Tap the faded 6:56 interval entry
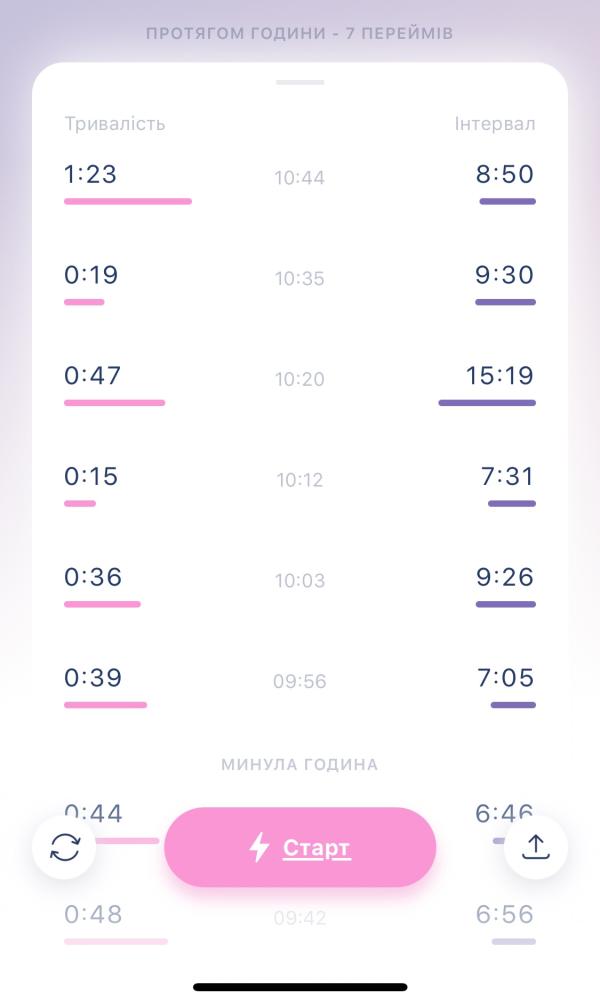Viewport: 600px width, 1004px height. tap(505, 914)
